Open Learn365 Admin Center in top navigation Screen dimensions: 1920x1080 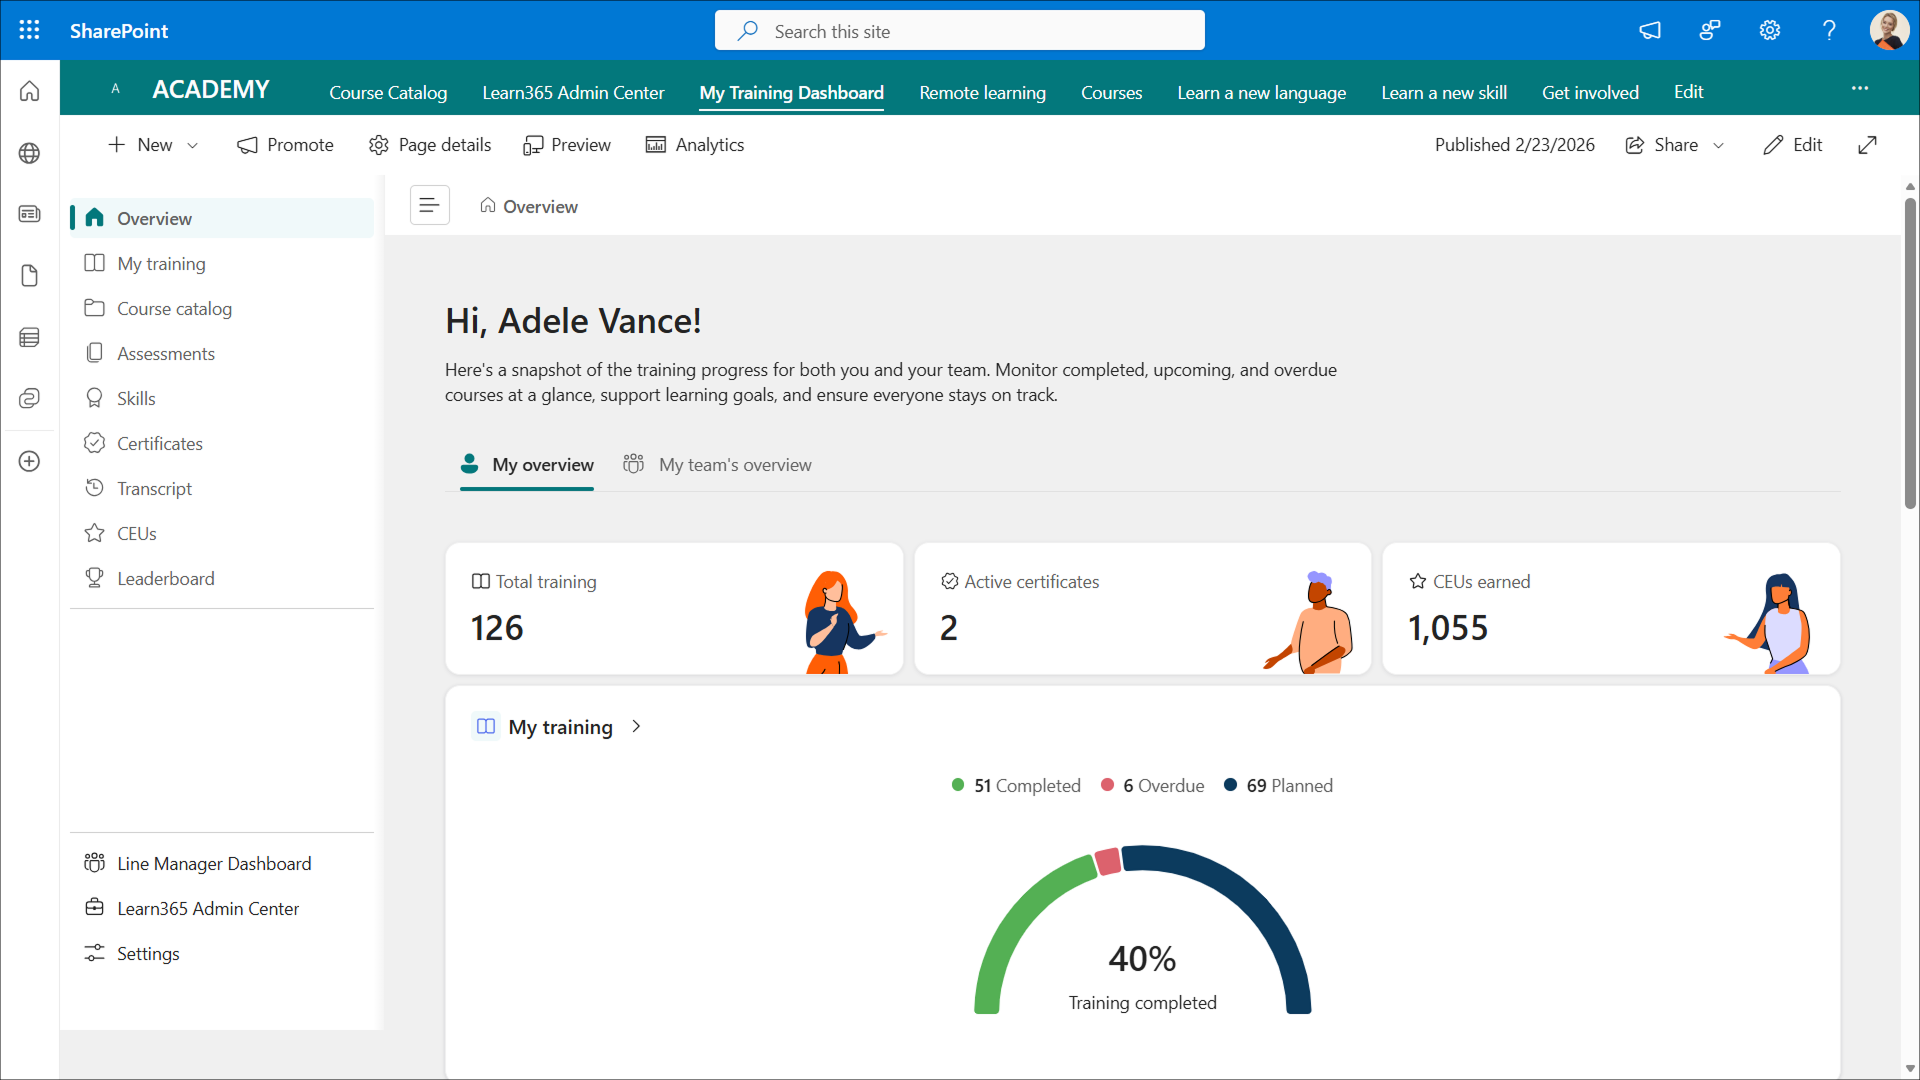click(x=573, y=92)
